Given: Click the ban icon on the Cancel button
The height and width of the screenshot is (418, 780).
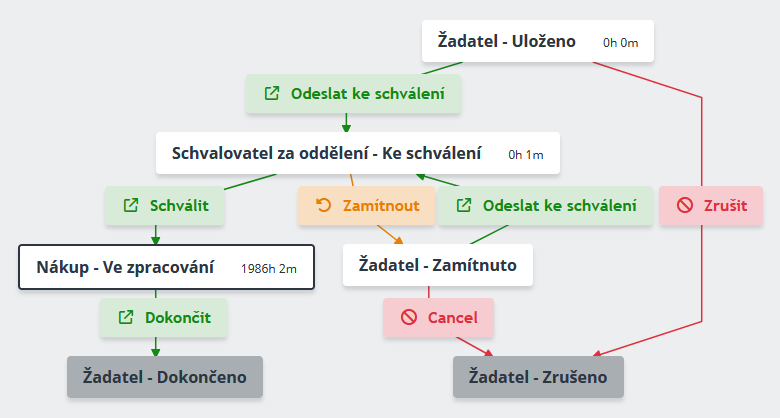Looking at the screenshot, I should [x=408, y=318].
